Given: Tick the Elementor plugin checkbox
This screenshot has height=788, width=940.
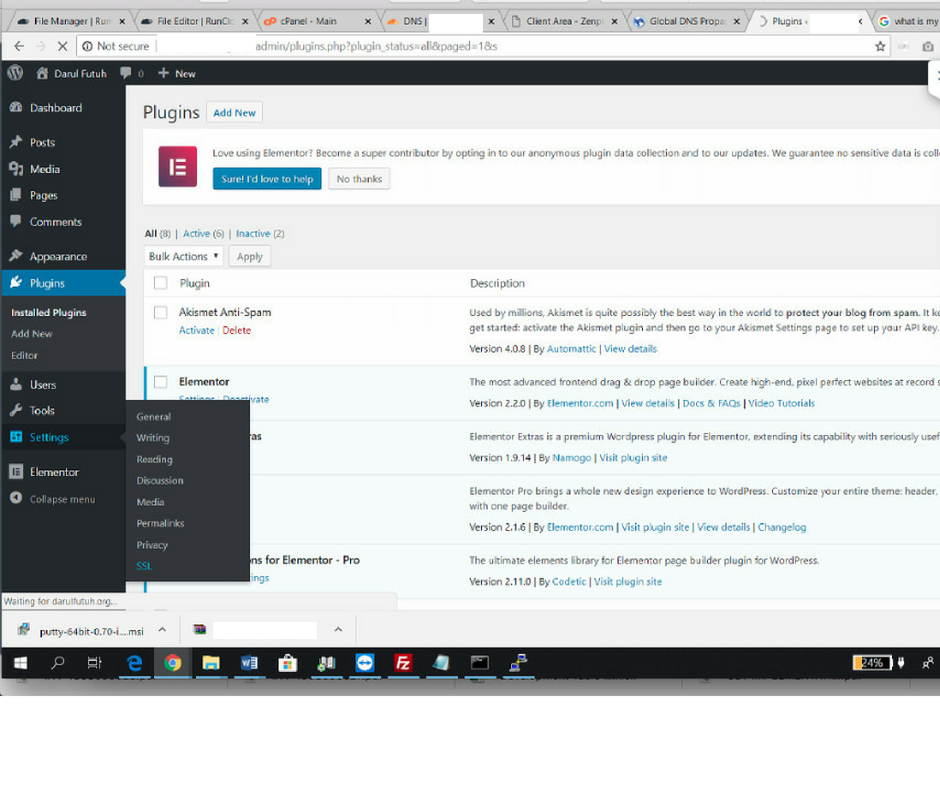Looking at the screenshot, I should coord(161,382).
